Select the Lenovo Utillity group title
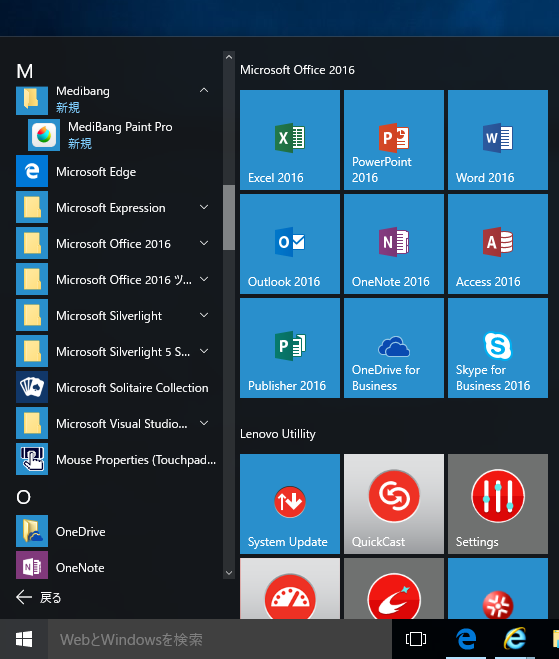Viewport: 559px width, 659px height. 277,434
